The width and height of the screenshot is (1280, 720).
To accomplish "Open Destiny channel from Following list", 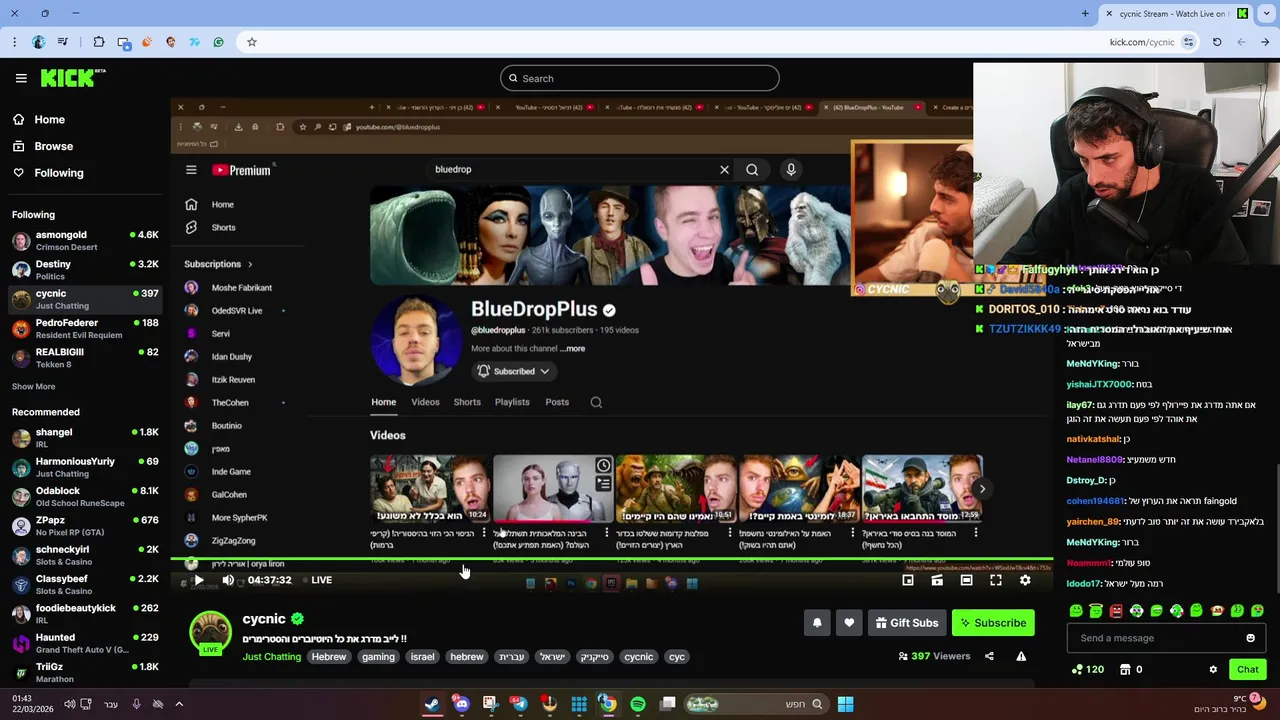I will click(85, 270).
